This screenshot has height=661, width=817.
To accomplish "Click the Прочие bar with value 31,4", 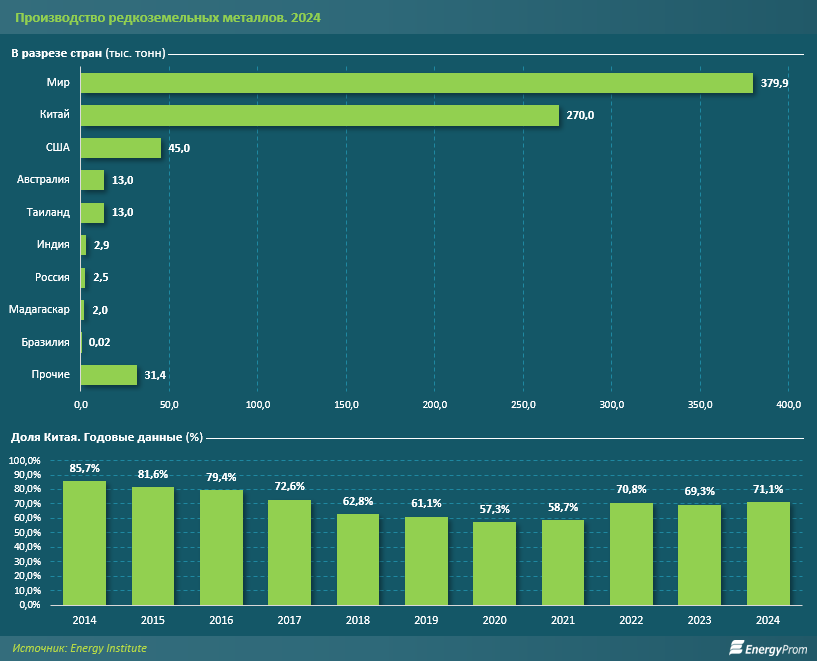I will [x=108, y=375].
